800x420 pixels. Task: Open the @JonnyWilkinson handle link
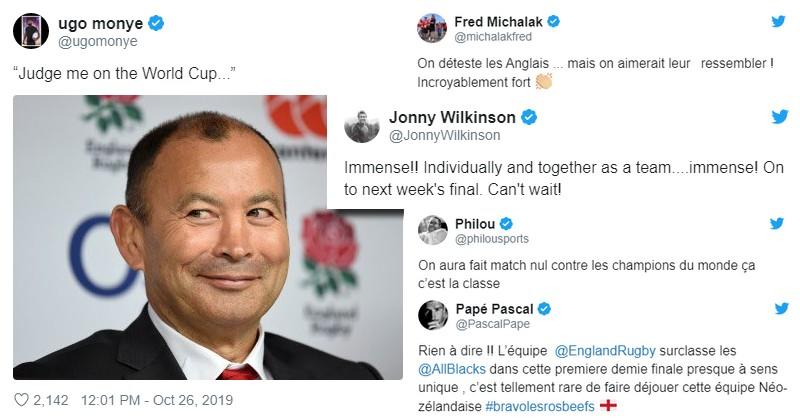pos(438,136)
